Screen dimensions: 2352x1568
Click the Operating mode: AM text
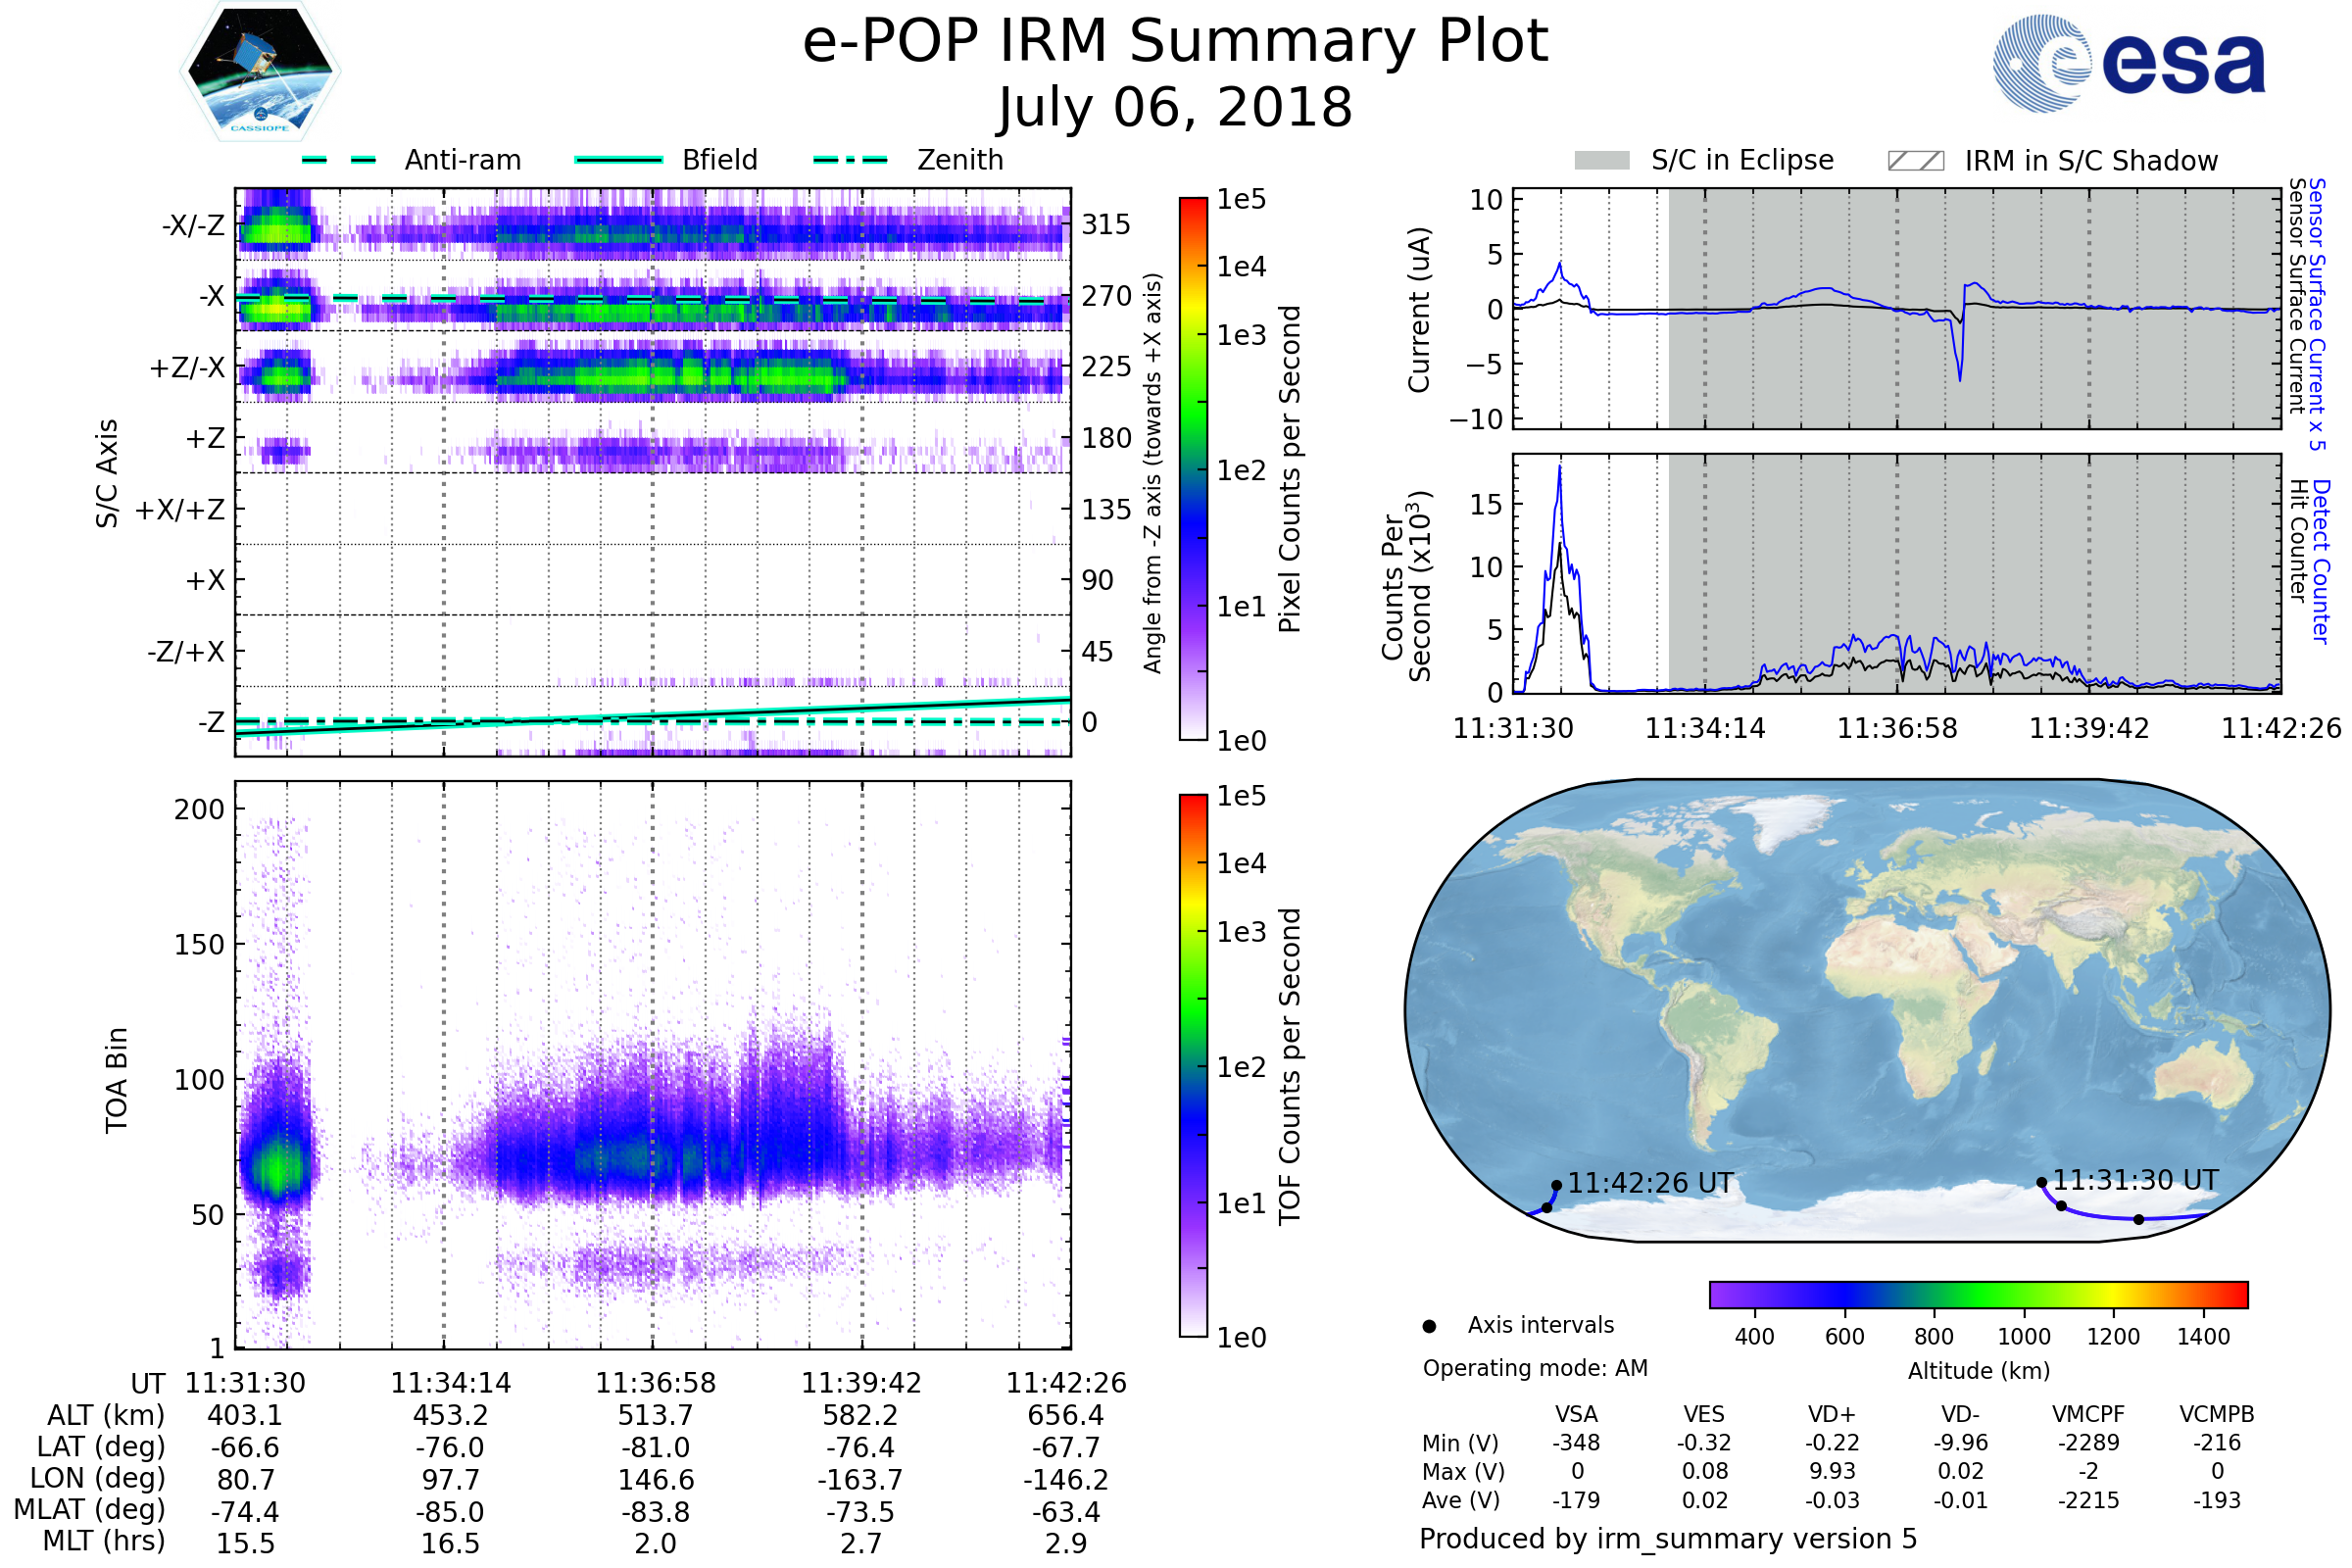1535,1368
